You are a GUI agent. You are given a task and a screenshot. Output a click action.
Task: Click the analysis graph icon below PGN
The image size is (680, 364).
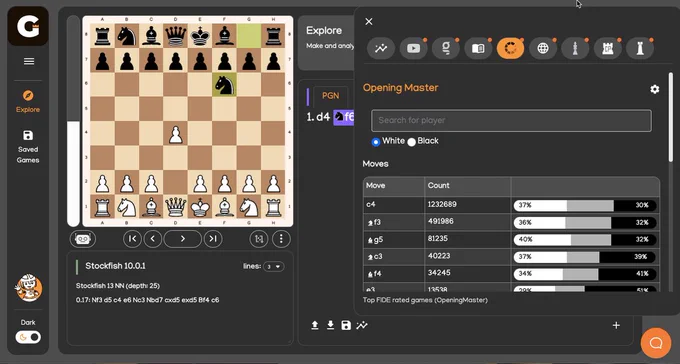pos(362,325)
